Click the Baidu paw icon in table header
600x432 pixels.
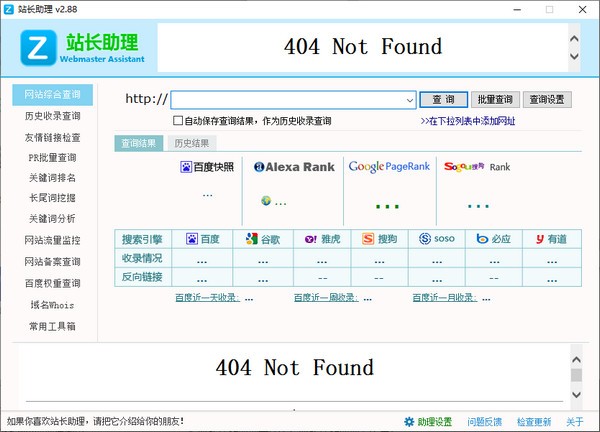point(191,239)
